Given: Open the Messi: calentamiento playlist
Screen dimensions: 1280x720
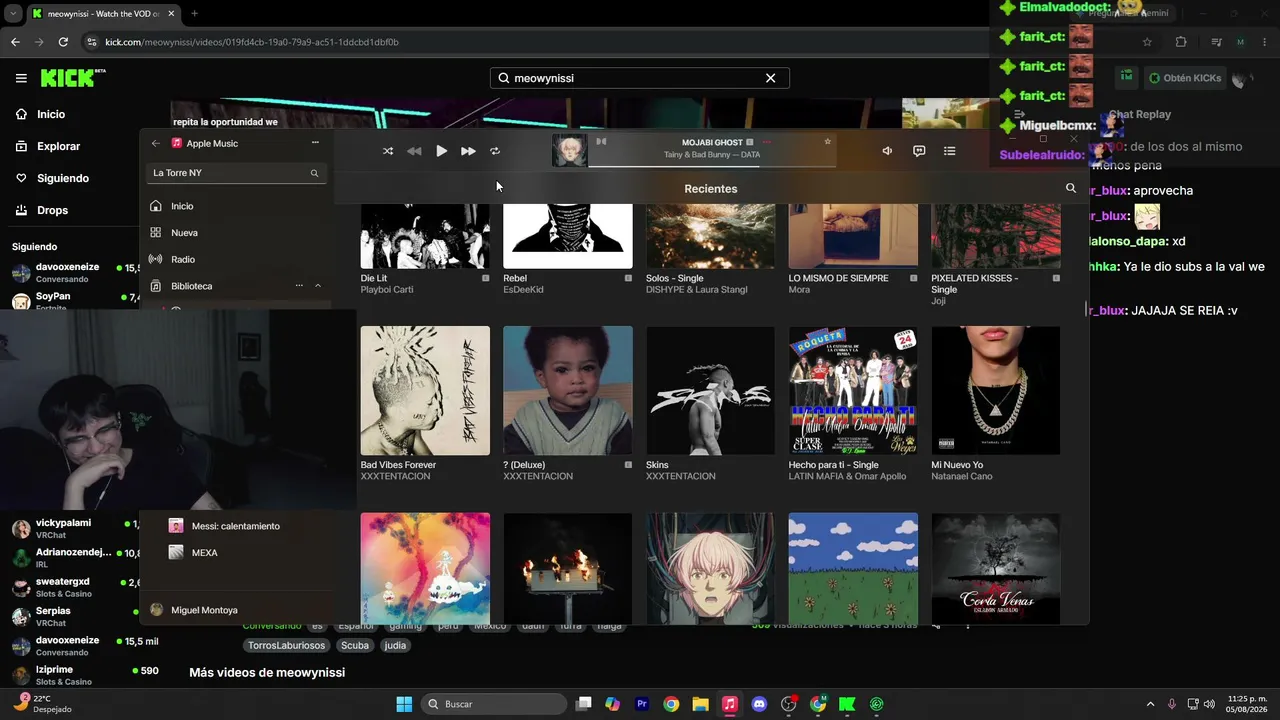Looking at the screenshot, I should pyautogui.click(x=236, y=526).
